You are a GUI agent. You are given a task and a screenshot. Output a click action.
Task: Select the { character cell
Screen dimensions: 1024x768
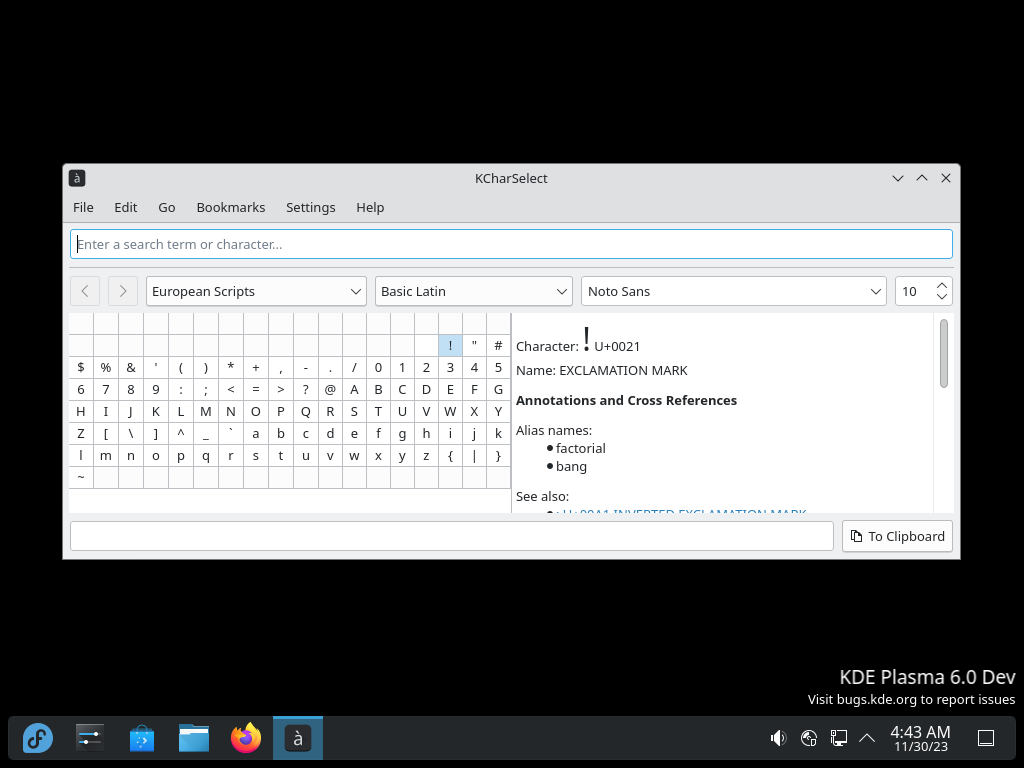click(450, 456)
